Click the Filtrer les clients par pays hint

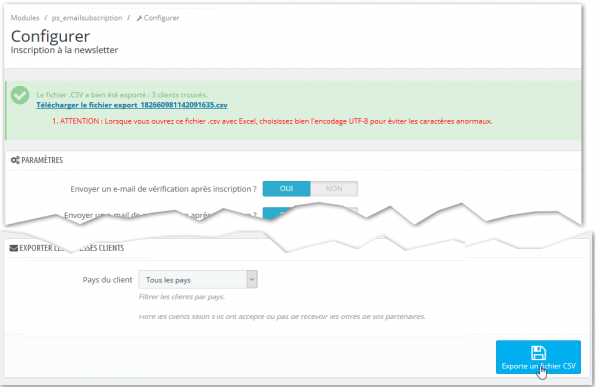pyautogui.click(x=182, y=297)
